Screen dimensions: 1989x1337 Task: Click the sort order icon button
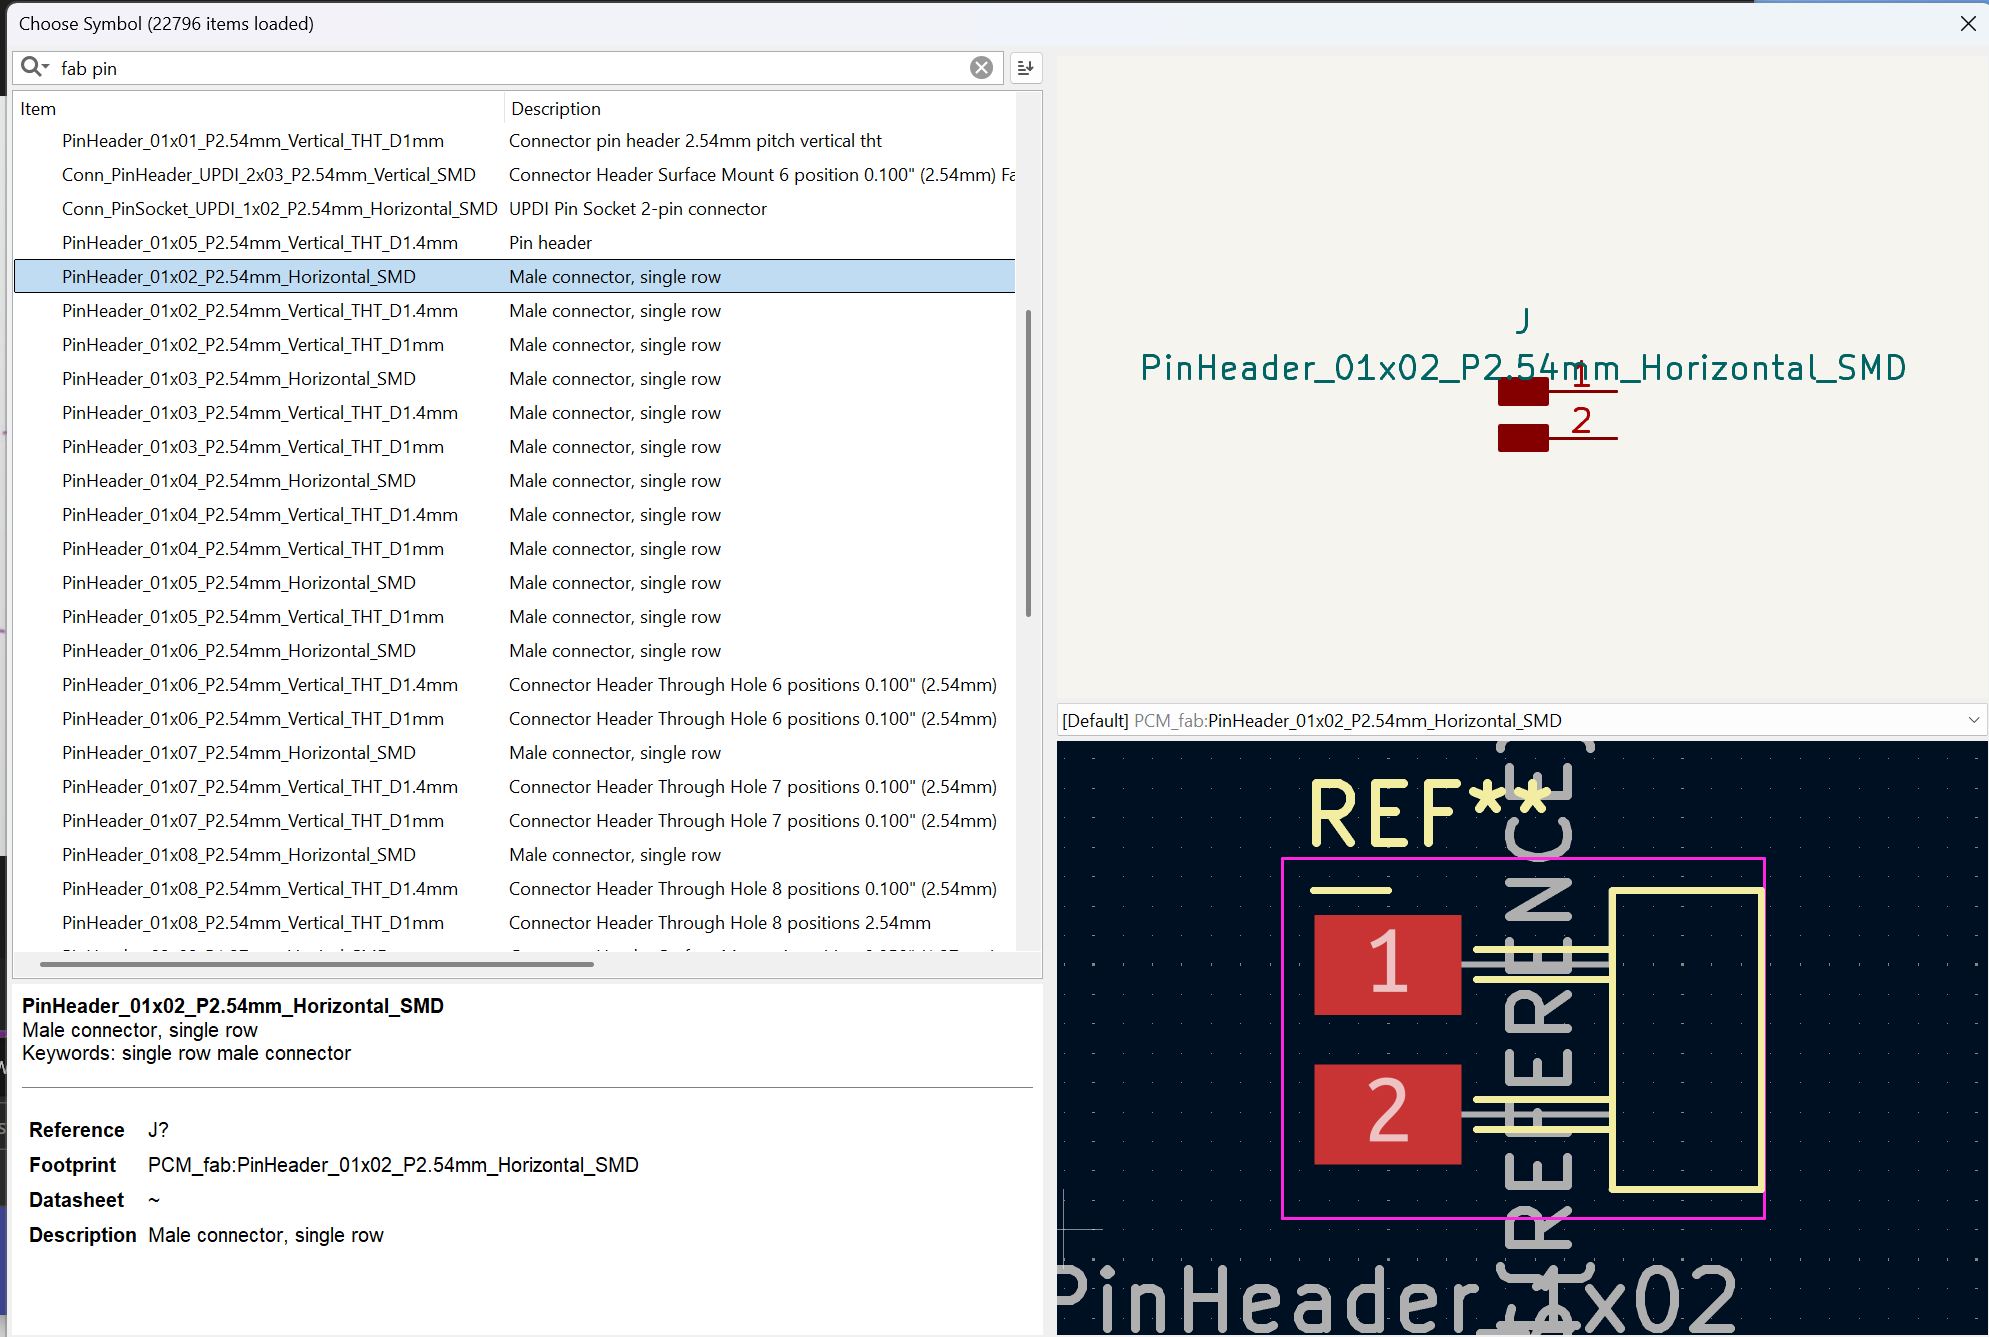point(1025,68)
